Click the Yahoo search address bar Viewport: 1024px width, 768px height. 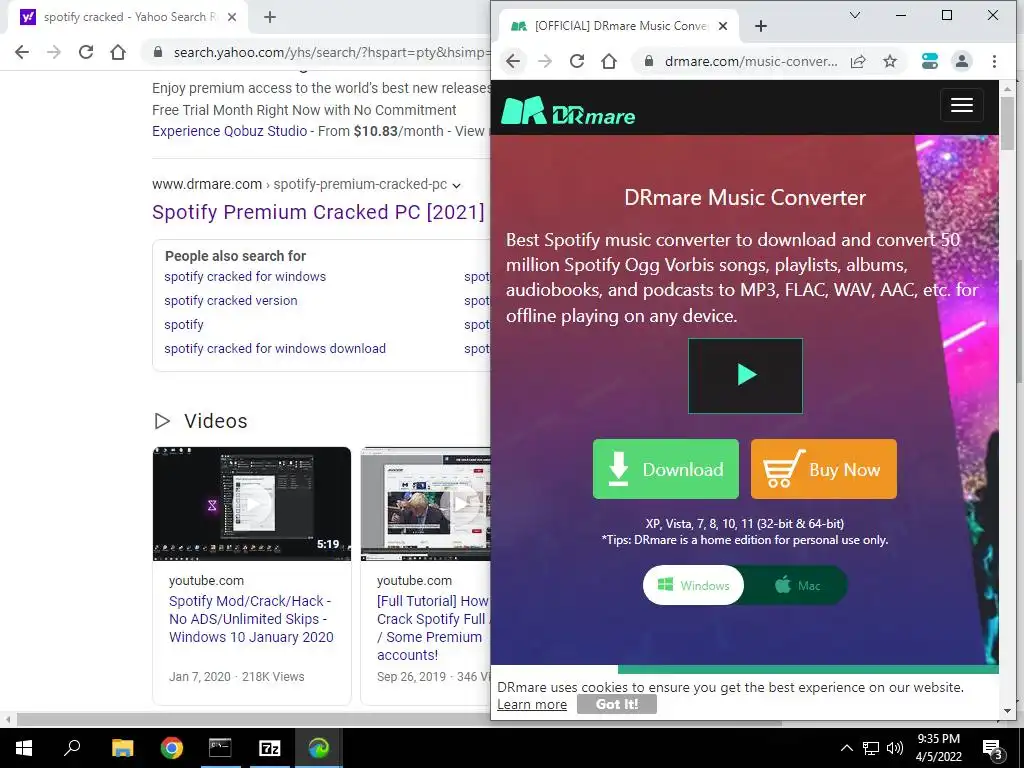[x=331, y=52]
